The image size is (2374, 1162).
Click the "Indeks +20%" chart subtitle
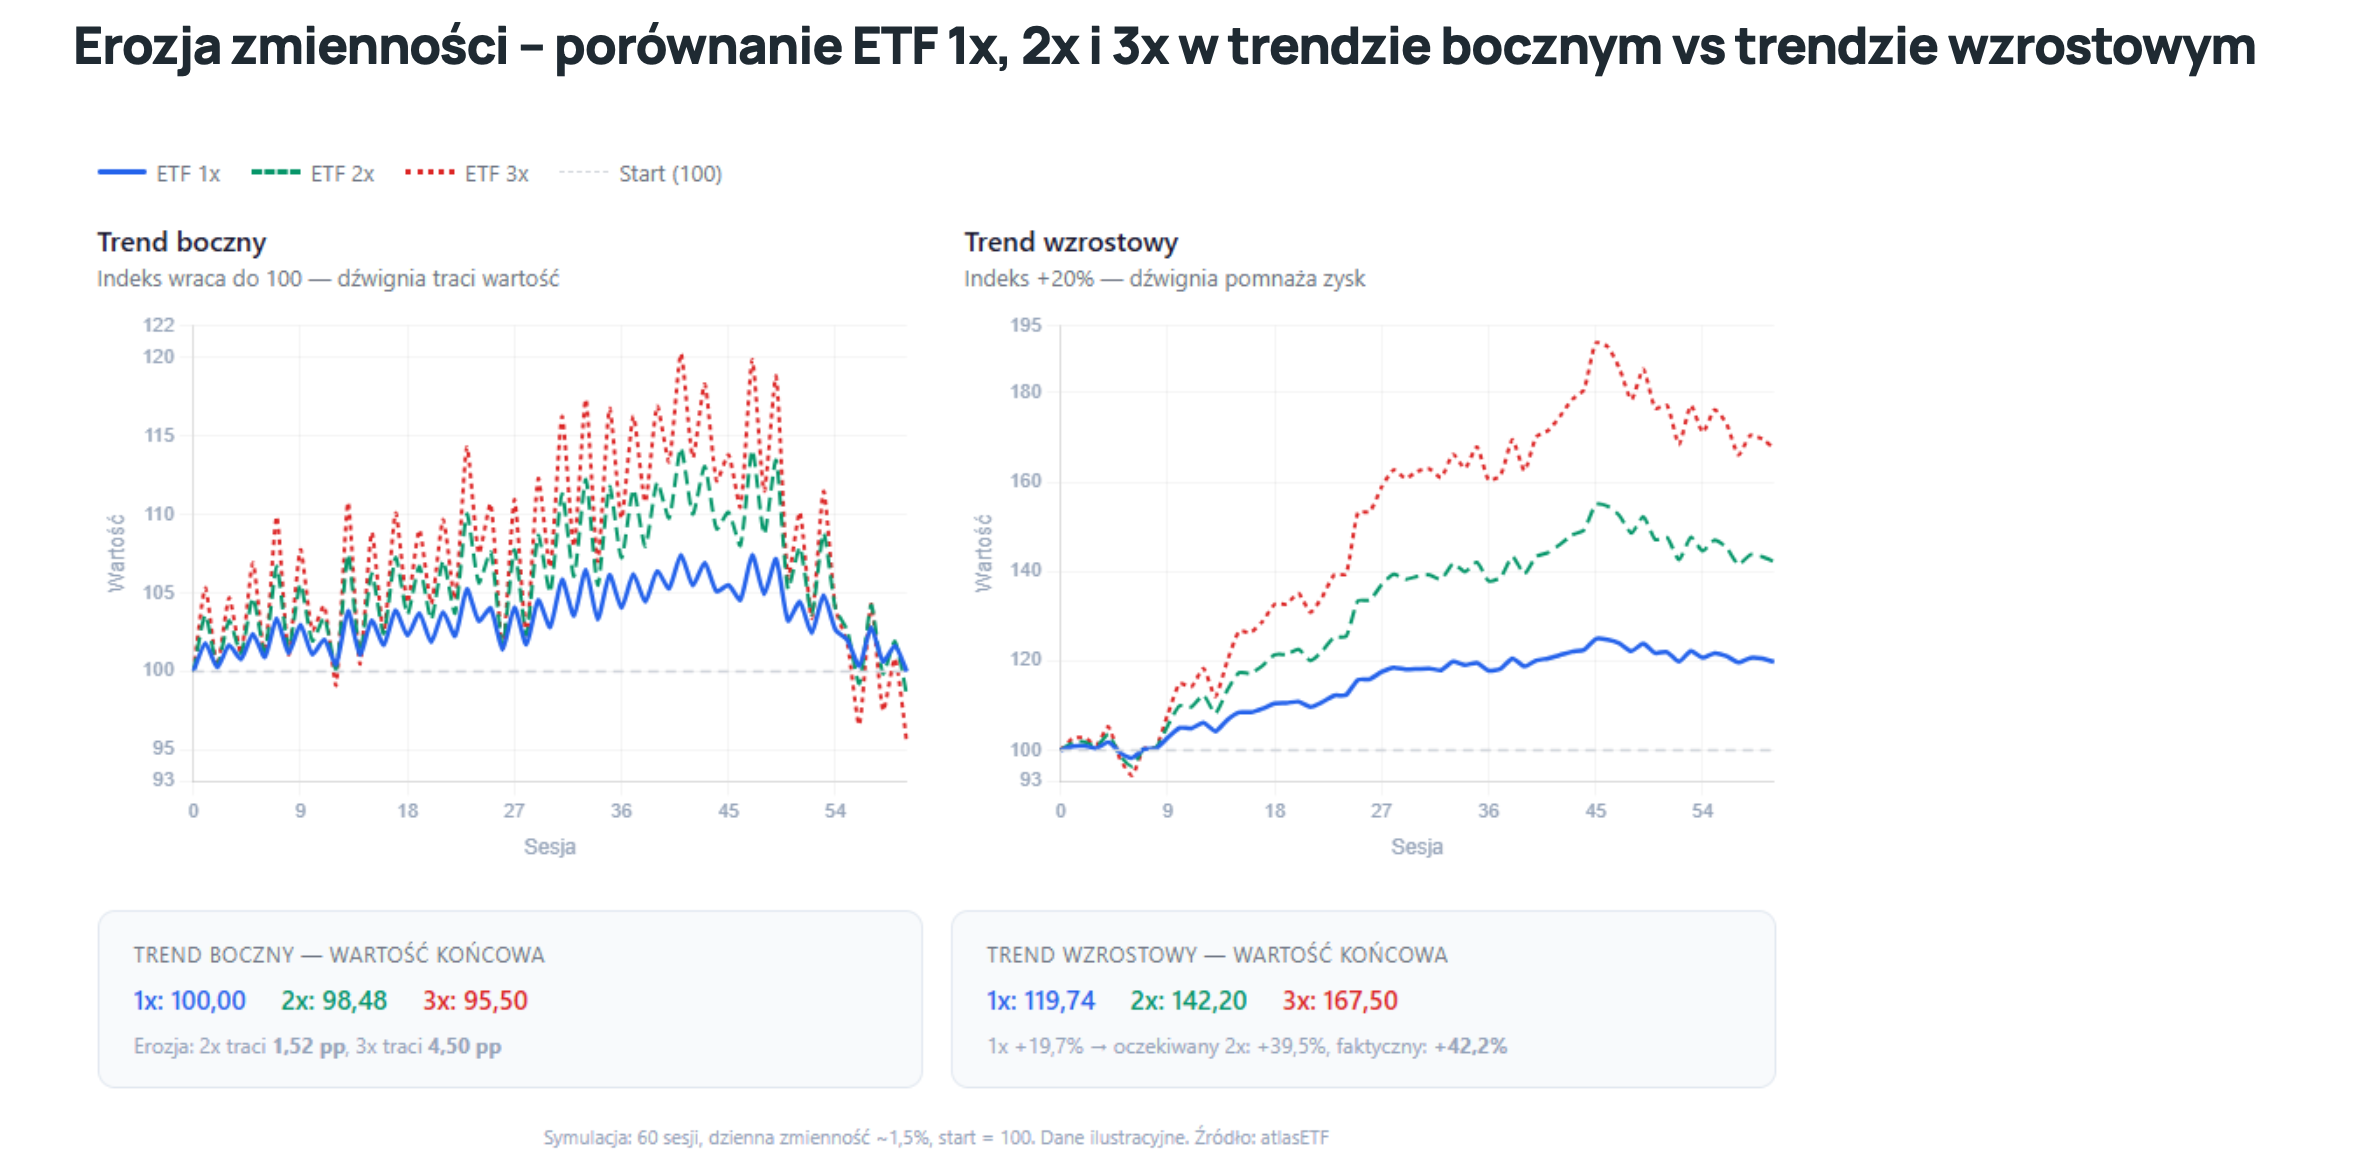(1163, 279)
